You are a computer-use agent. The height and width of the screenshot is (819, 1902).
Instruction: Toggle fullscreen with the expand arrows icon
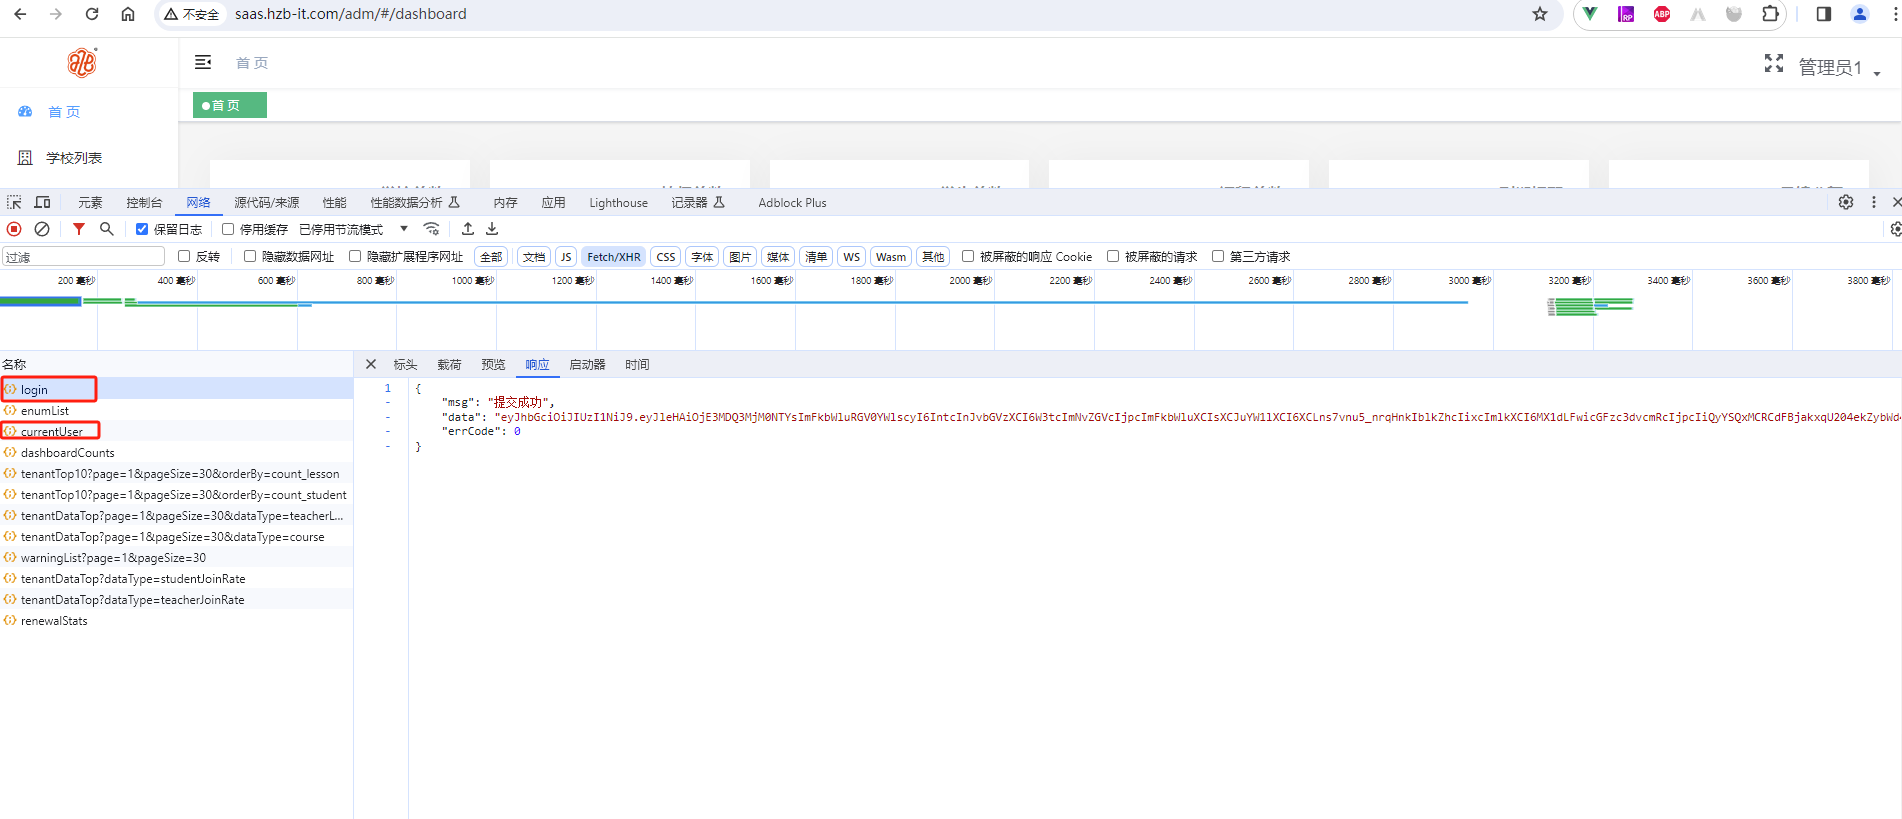1774,63
